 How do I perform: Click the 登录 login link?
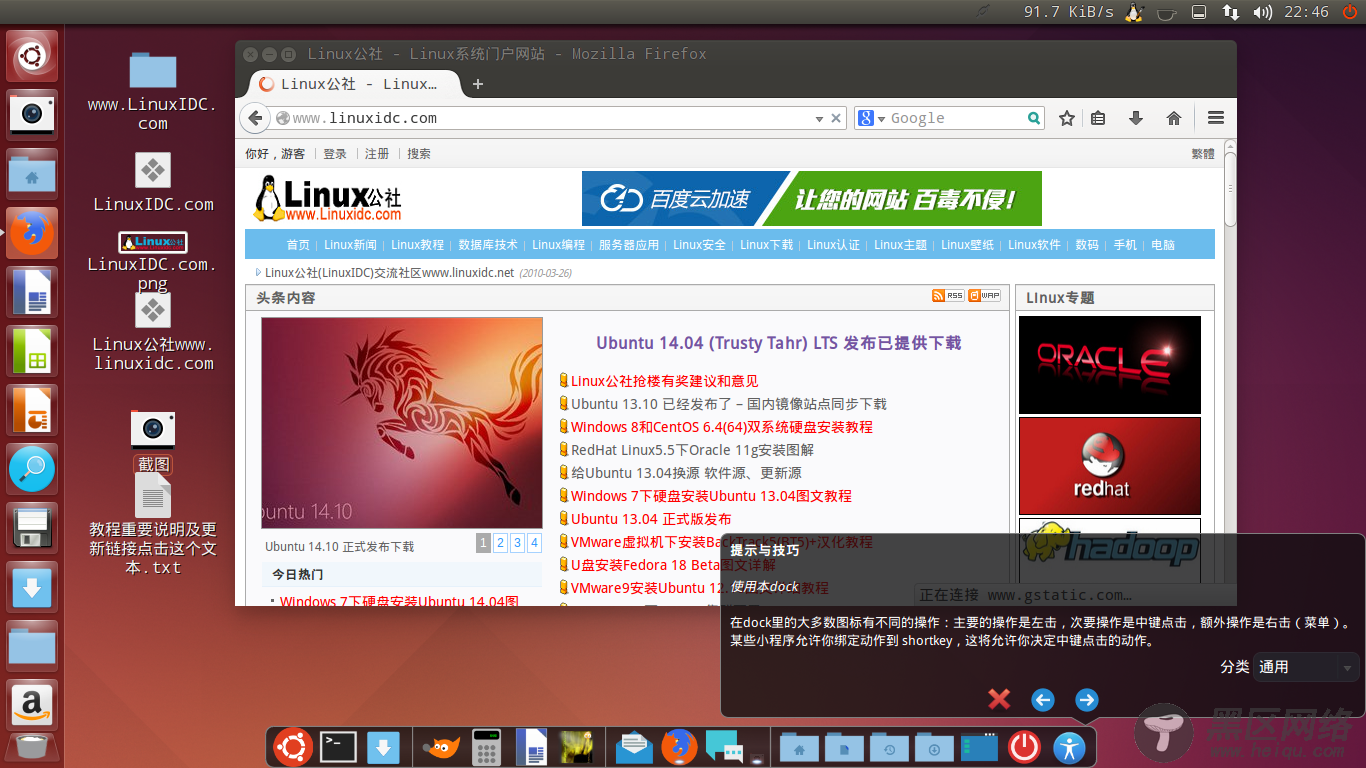(x=335, y=154)
